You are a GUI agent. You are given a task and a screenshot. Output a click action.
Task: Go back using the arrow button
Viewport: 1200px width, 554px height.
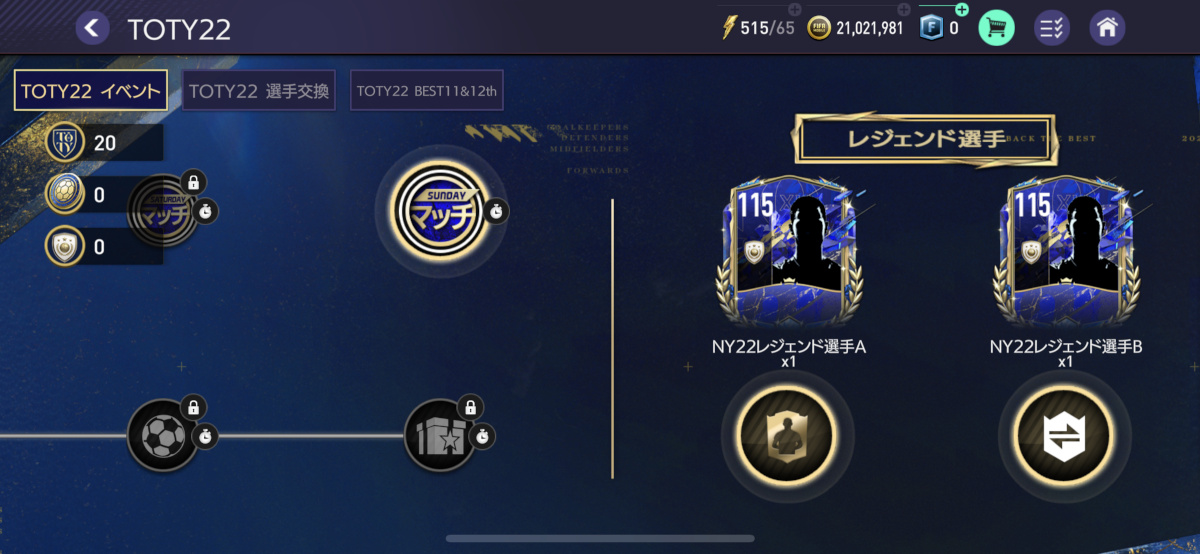pyautogui.click(x=92, y=28)
